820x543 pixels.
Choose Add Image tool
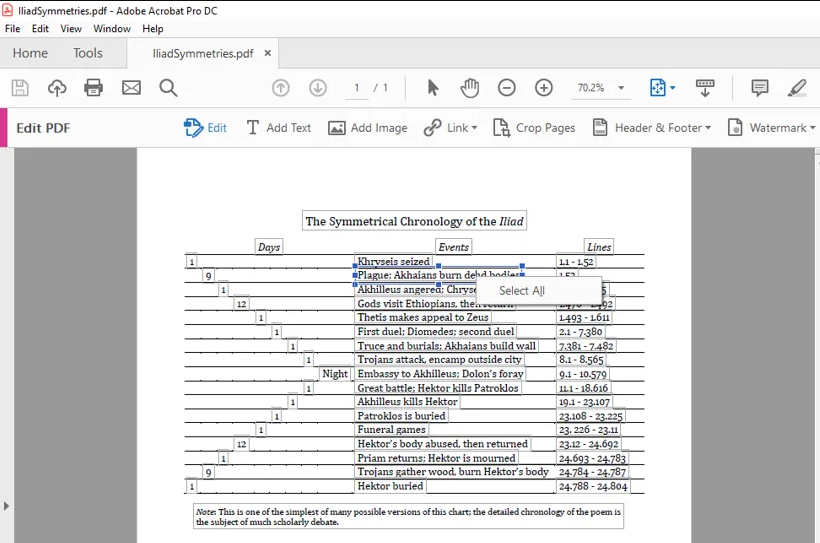[x=368, y=128]
